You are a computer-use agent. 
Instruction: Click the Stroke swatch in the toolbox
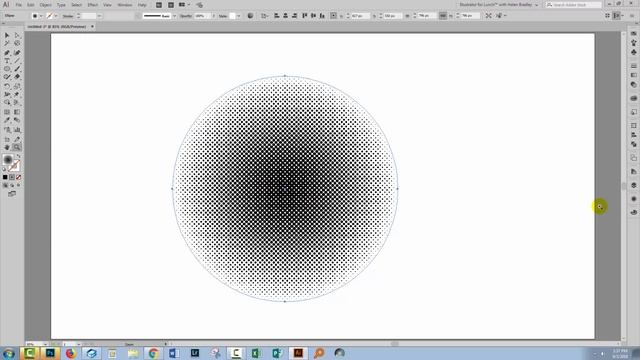pyautogui.click(x=14, y=166)
